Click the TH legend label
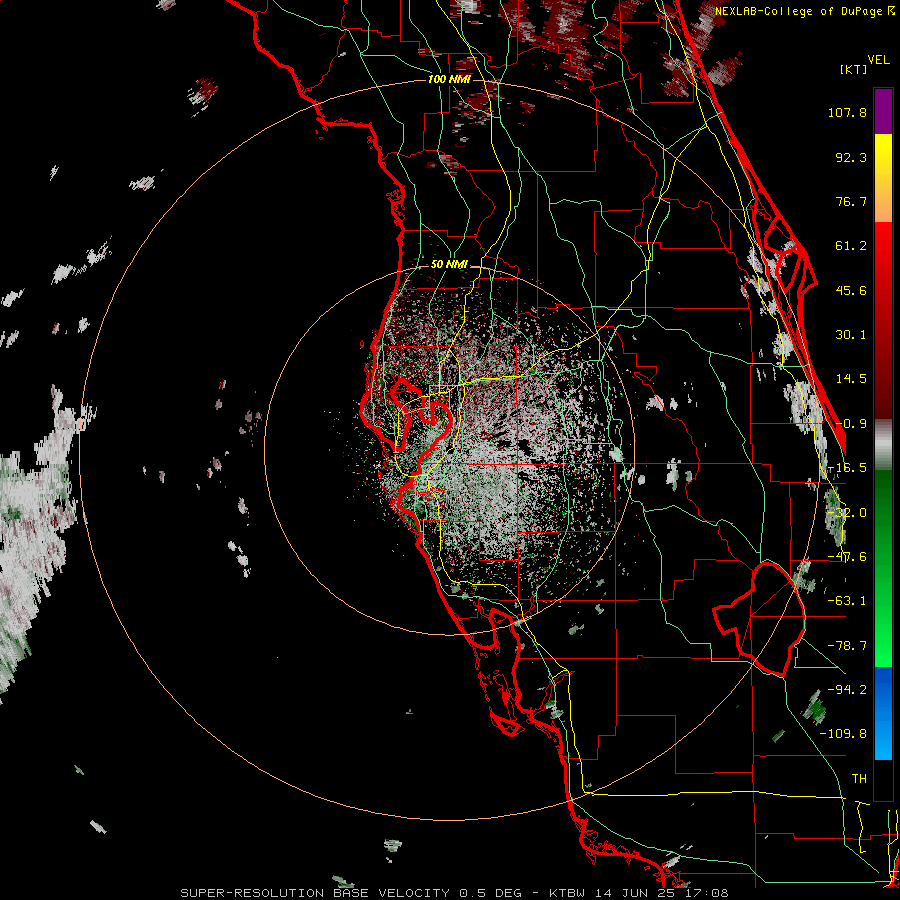The width and height of the screenshot is (900, 900). [x=859, y=779]
